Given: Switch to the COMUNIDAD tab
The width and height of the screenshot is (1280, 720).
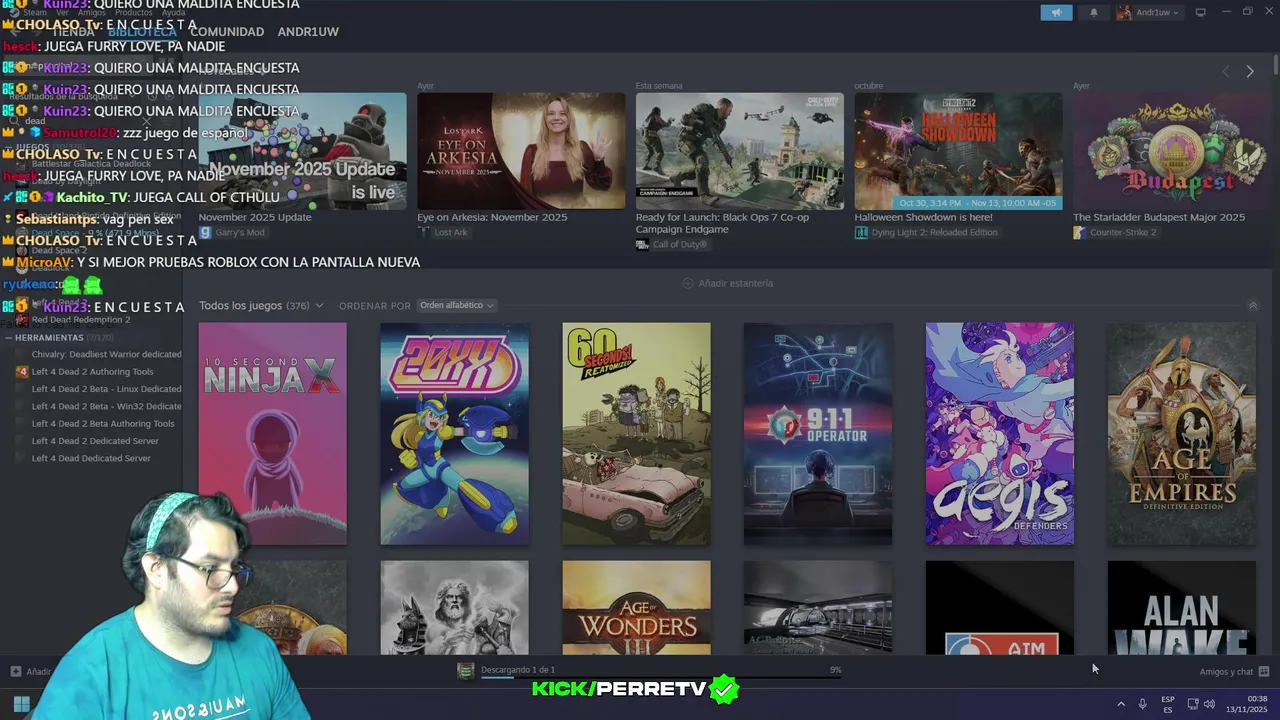Looking at the screenshot, I should tap(227, 32).
